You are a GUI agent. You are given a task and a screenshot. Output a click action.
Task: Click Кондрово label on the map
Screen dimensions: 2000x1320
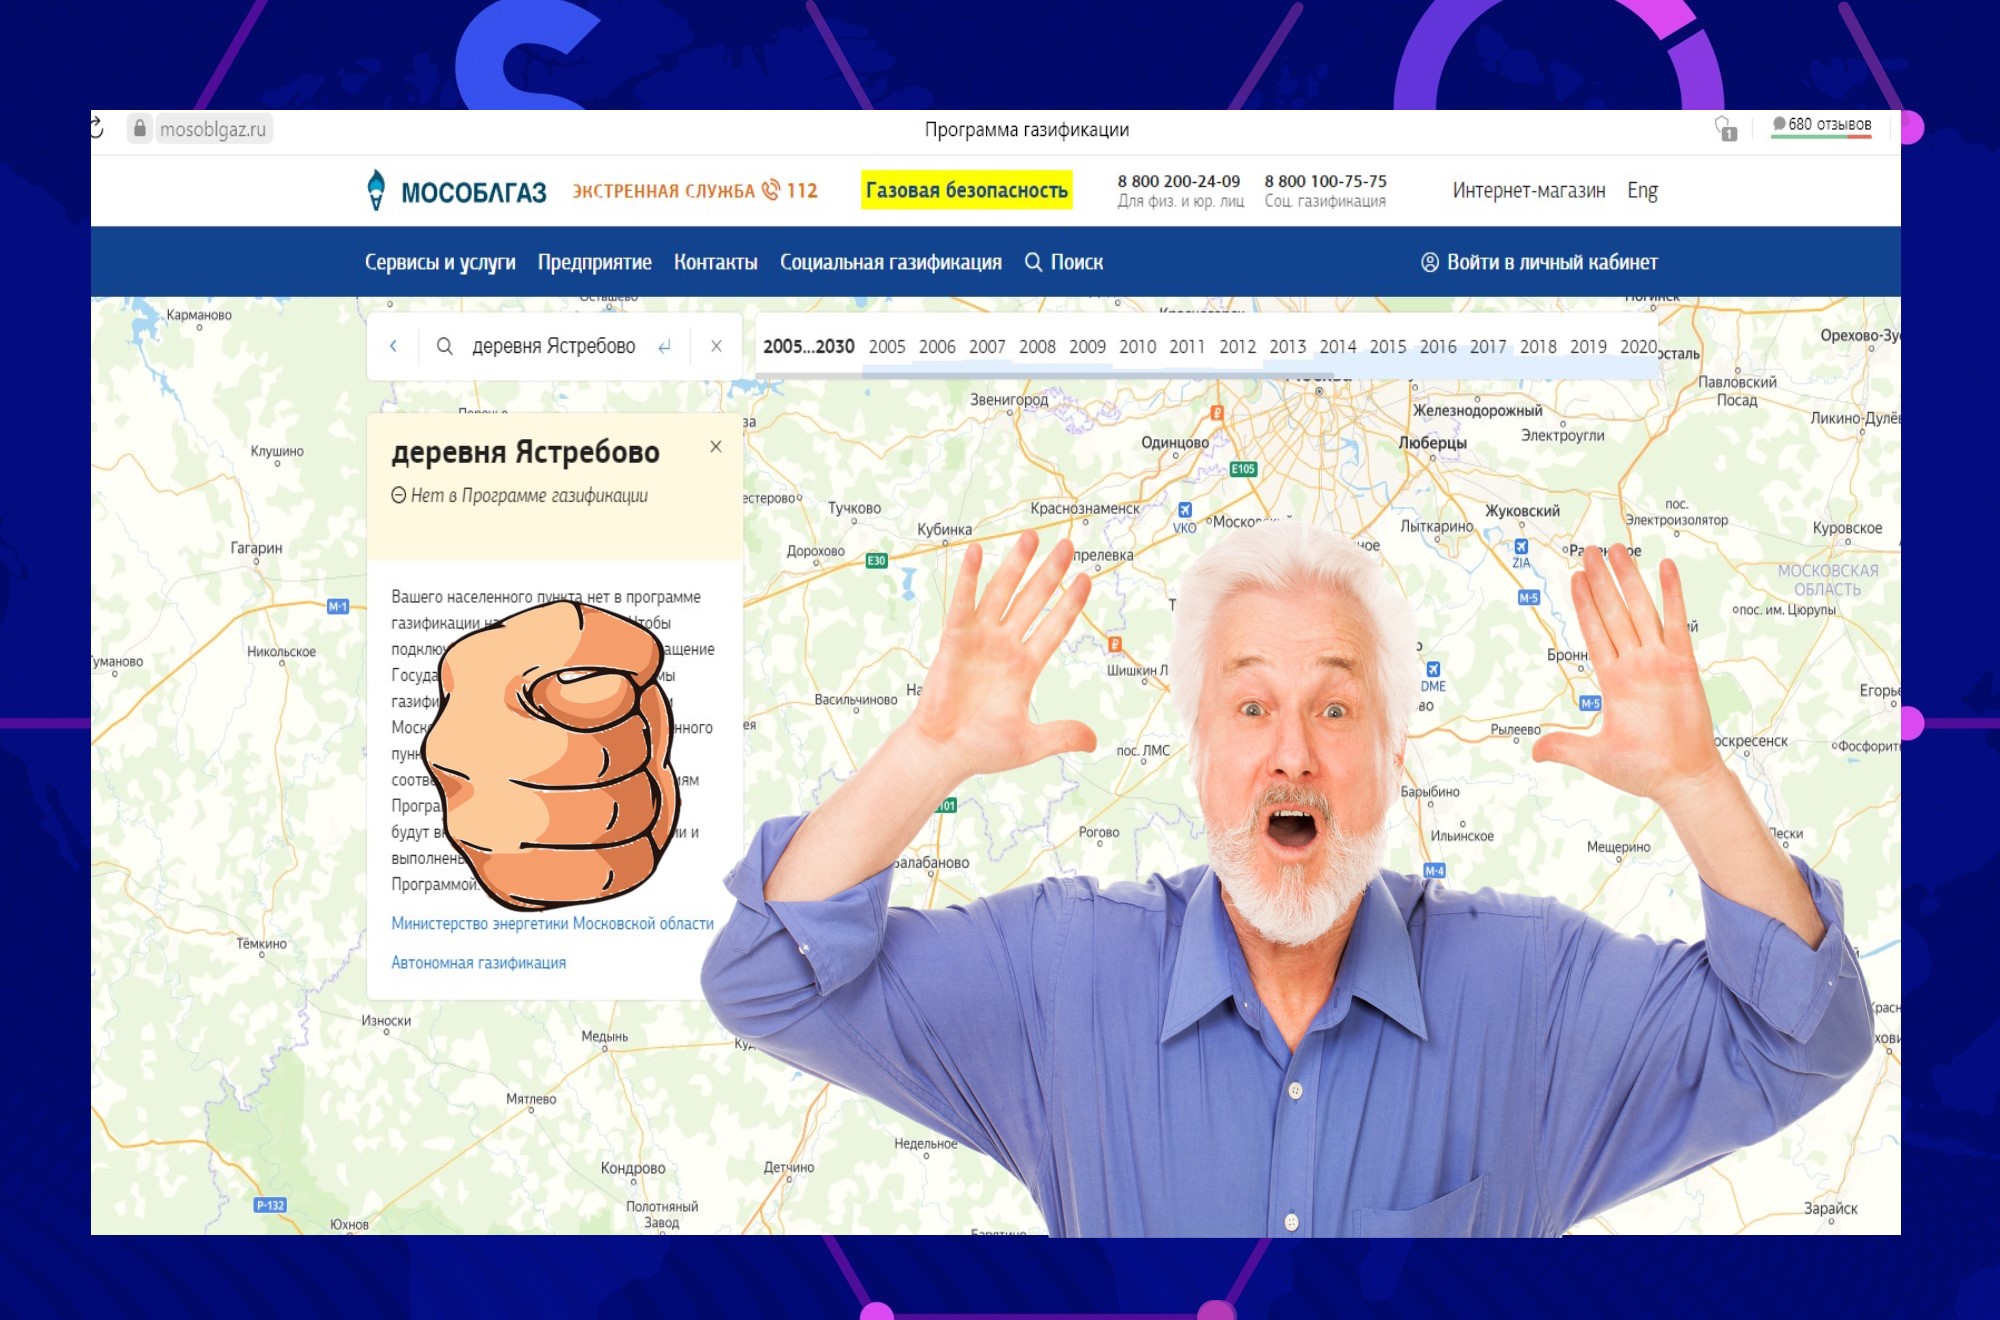633,1168
